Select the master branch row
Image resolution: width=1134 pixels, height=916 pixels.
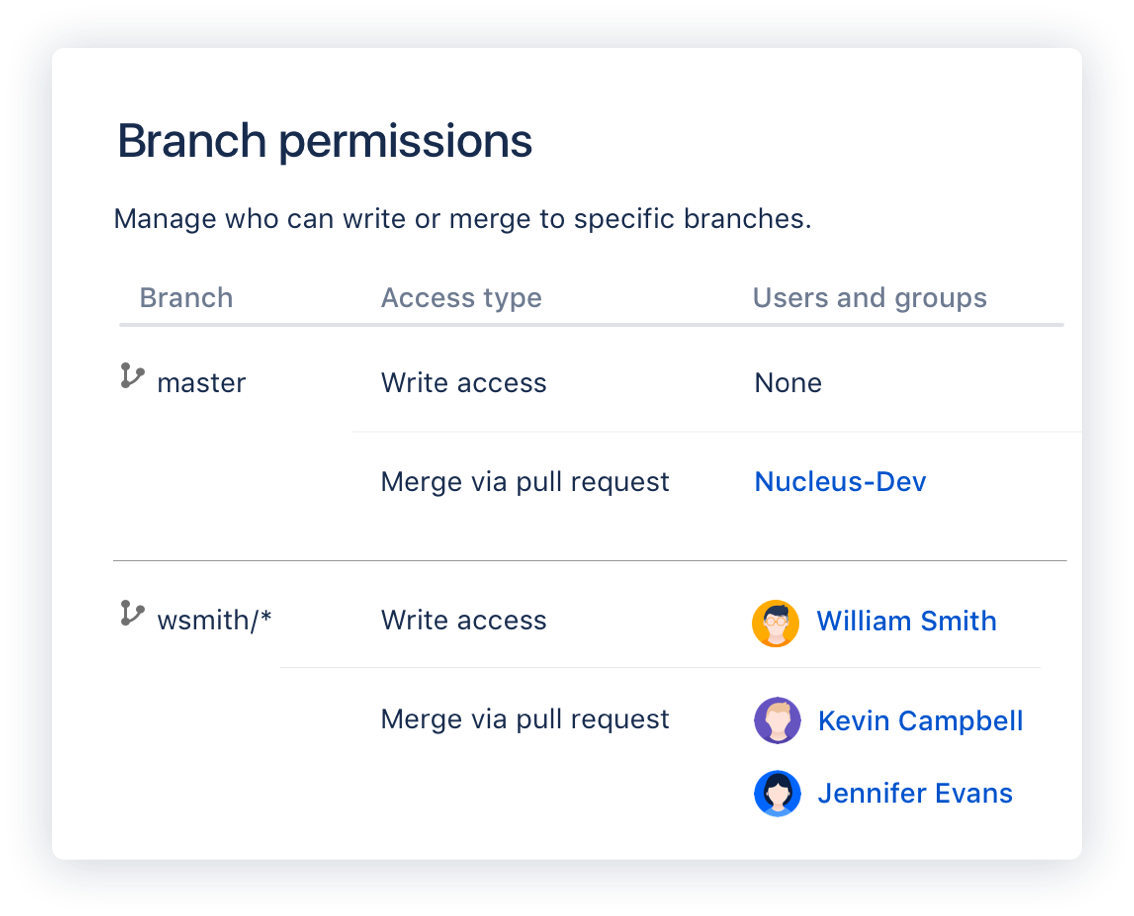201,382
